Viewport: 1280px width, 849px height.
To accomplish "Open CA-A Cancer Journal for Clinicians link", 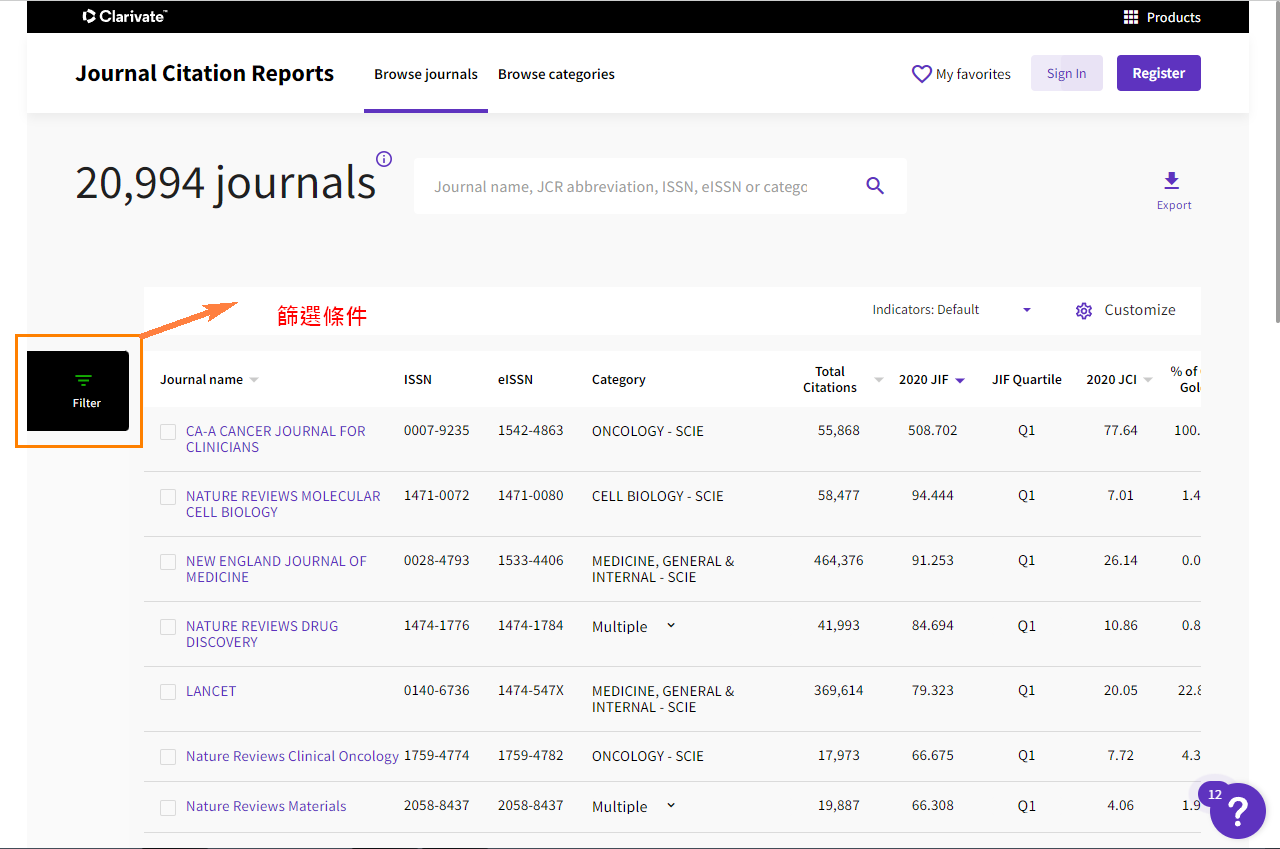I will click(x=276, y=439).
